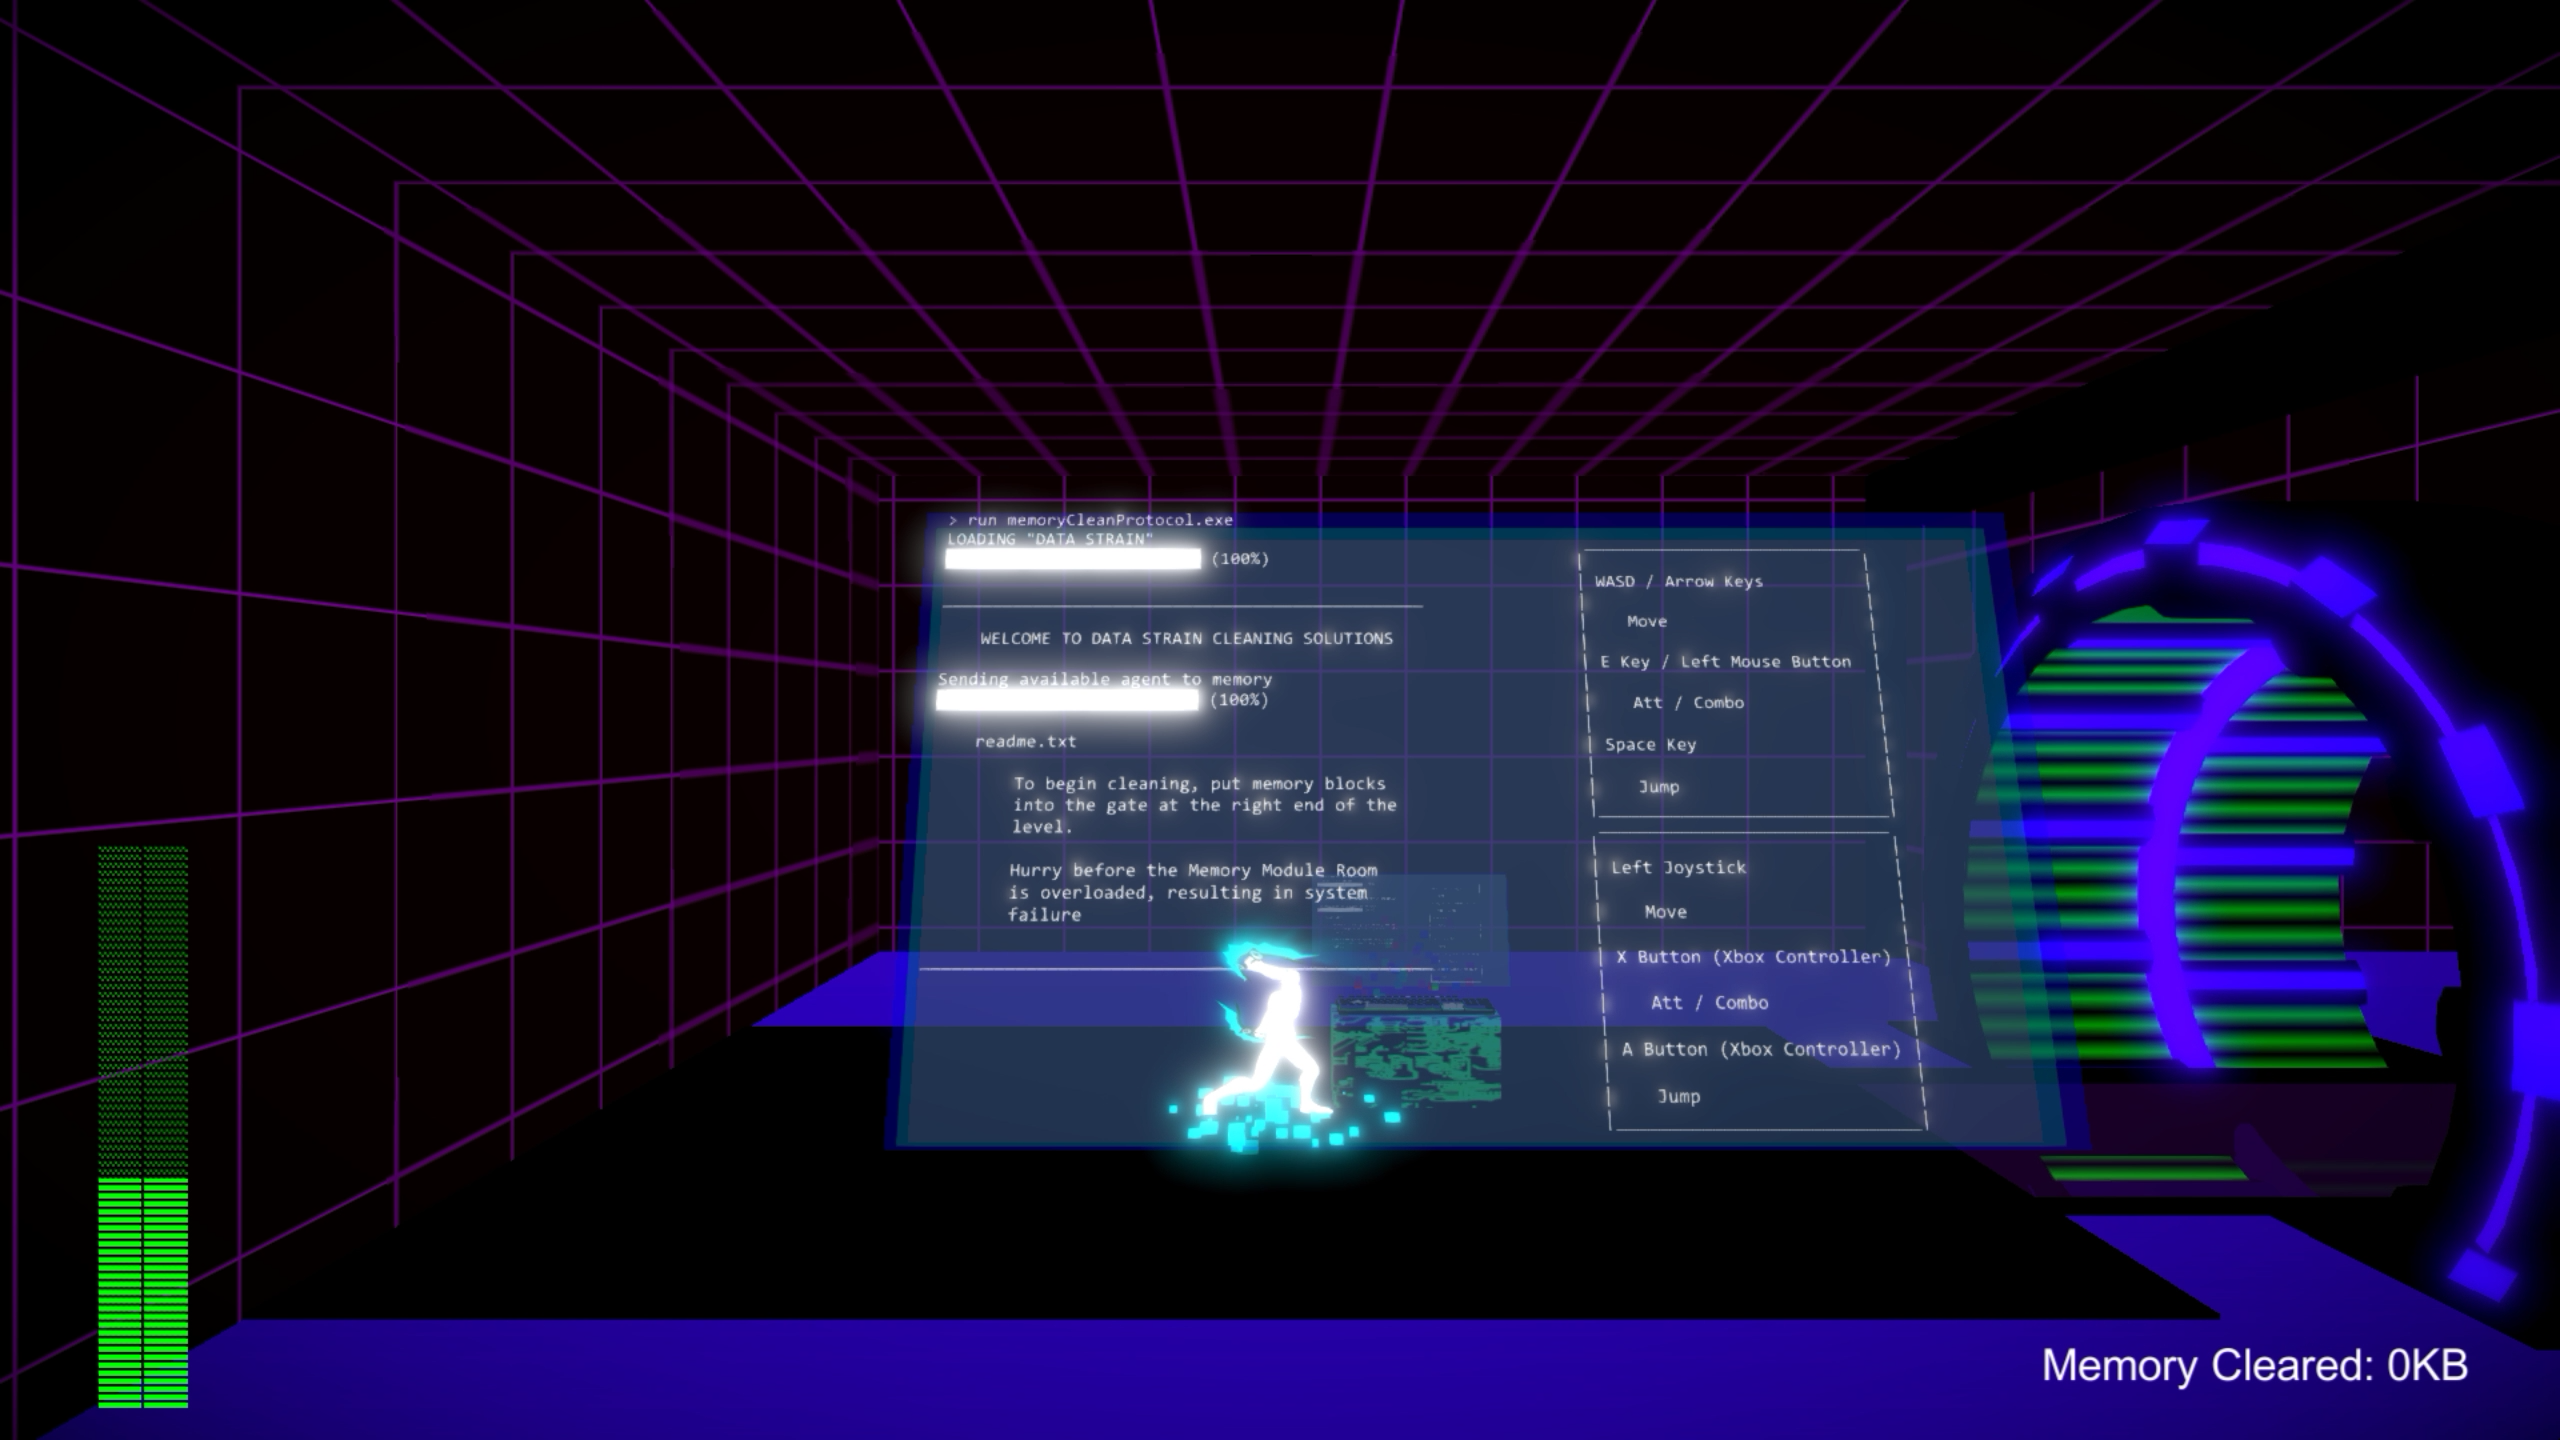The height and width of the screenshot is (1440, 2560).
Task: Click the WELCOME TO DATA STRAIN heading
Action: click(x=1186, y=638)
